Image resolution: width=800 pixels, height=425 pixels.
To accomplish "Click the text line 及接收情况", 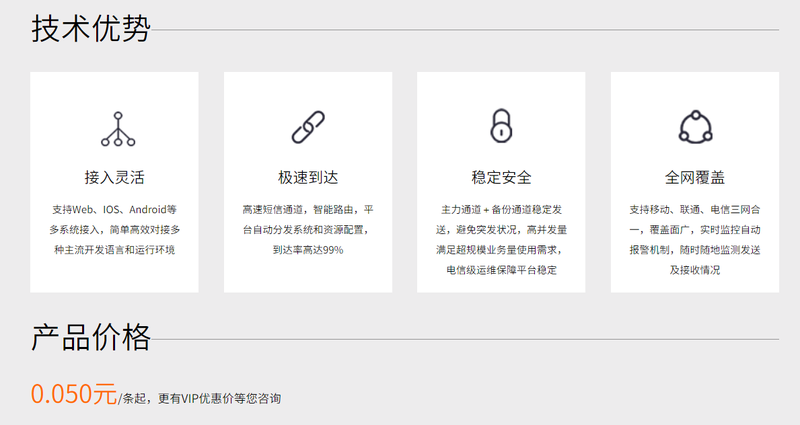I will coord(695,270).
